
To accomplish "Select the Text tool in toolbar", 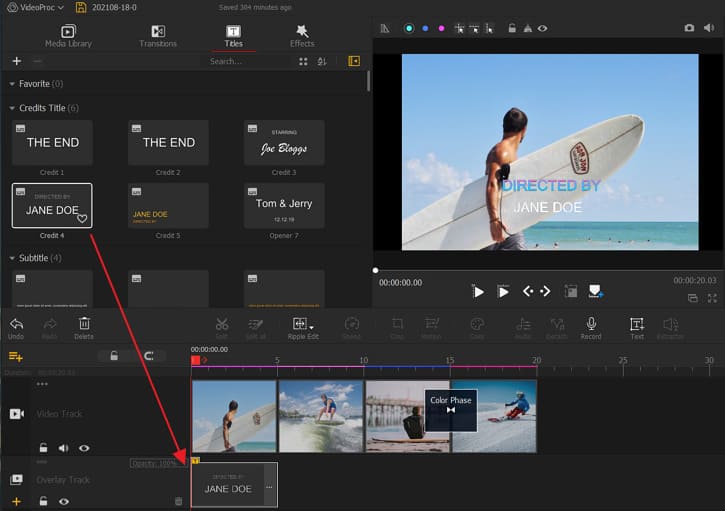I will point(636,324).
